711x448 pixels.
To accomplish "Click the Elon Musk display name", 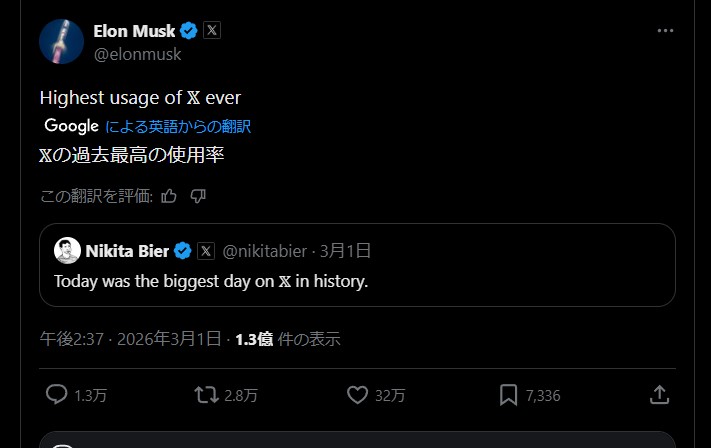I will (x=134, y=31).
